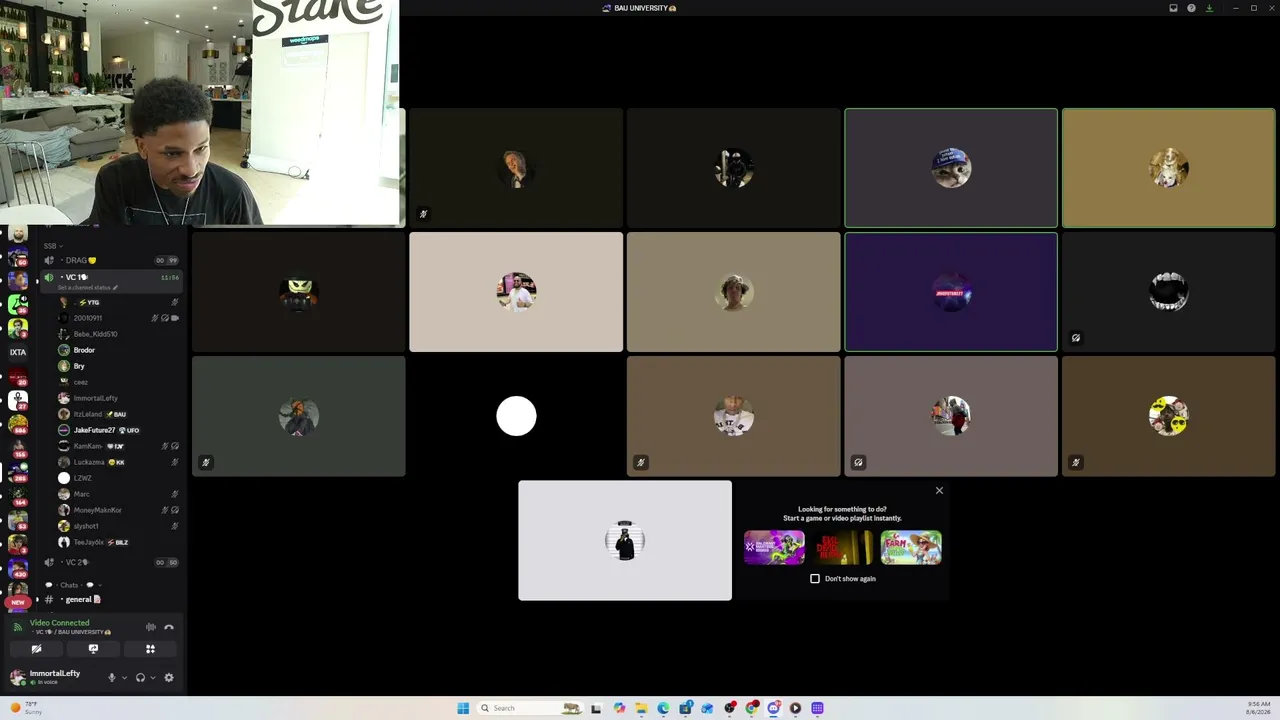Focus the yellow smiley avatar tile
This screenshot has width=1280, height=720.
[1168, 416]
